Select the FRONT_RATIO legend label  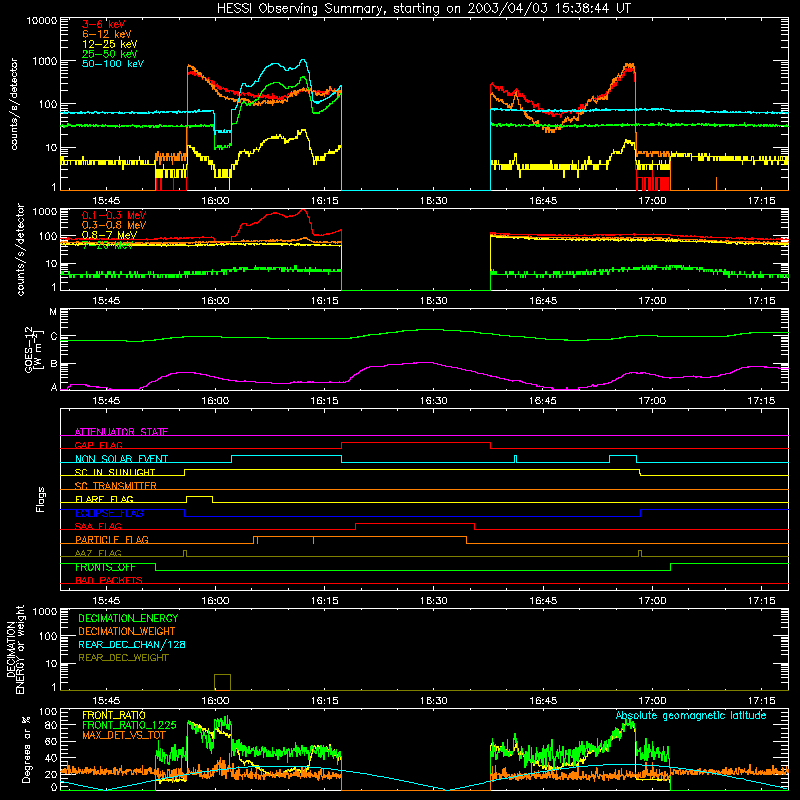tap(114, 715)
